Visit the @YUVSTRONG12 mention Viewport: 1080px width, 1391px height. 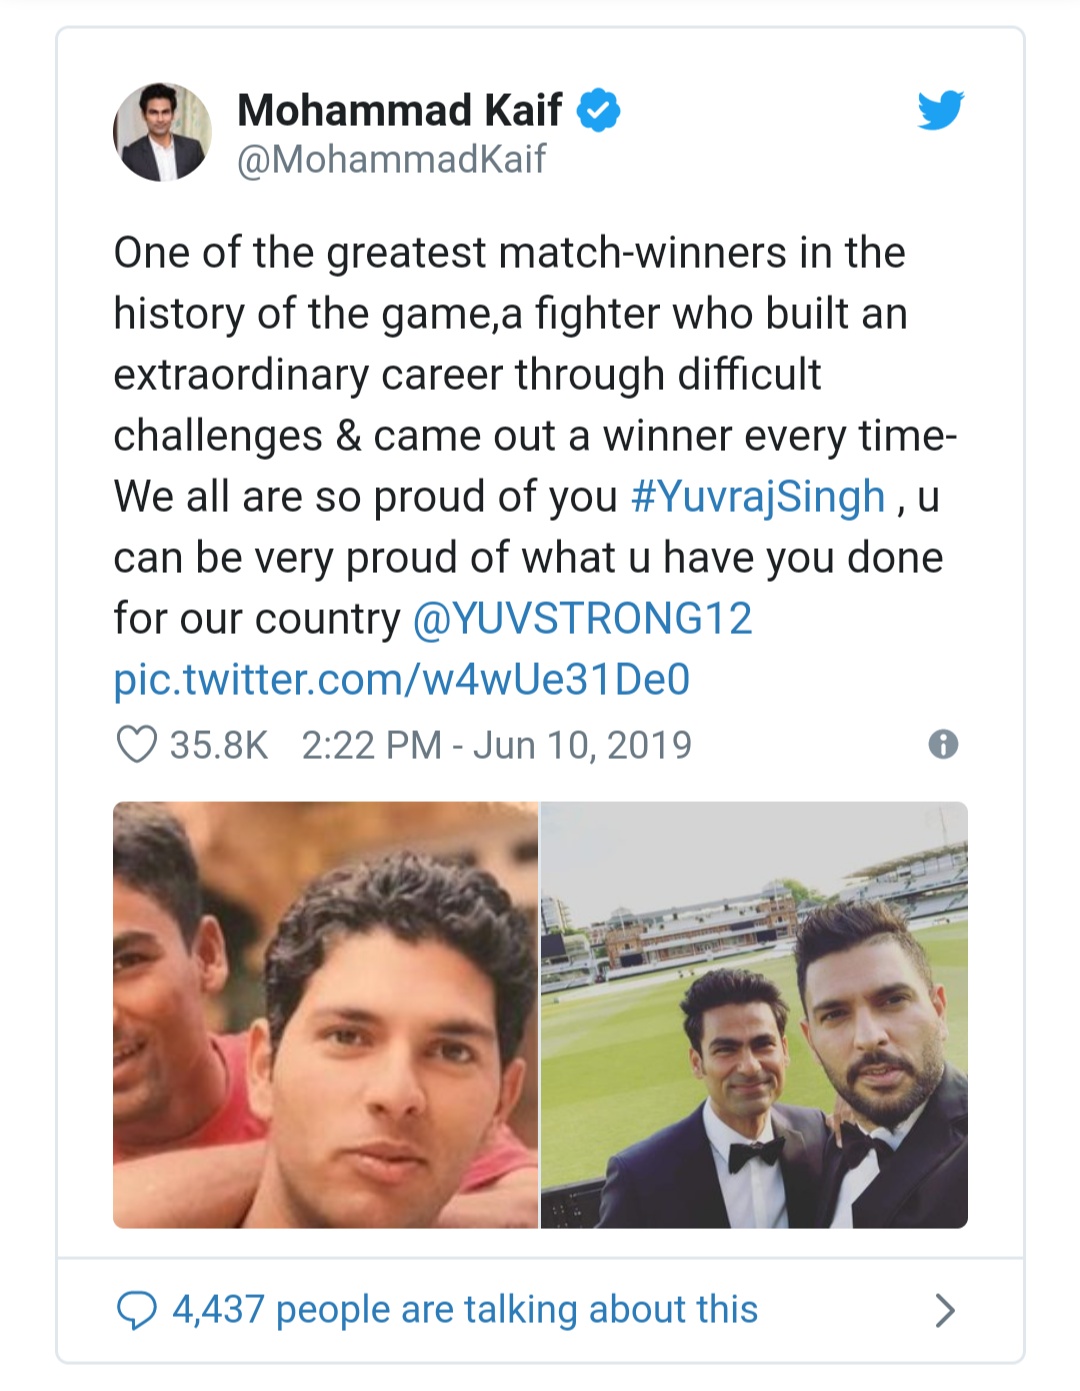coord(582,619)
